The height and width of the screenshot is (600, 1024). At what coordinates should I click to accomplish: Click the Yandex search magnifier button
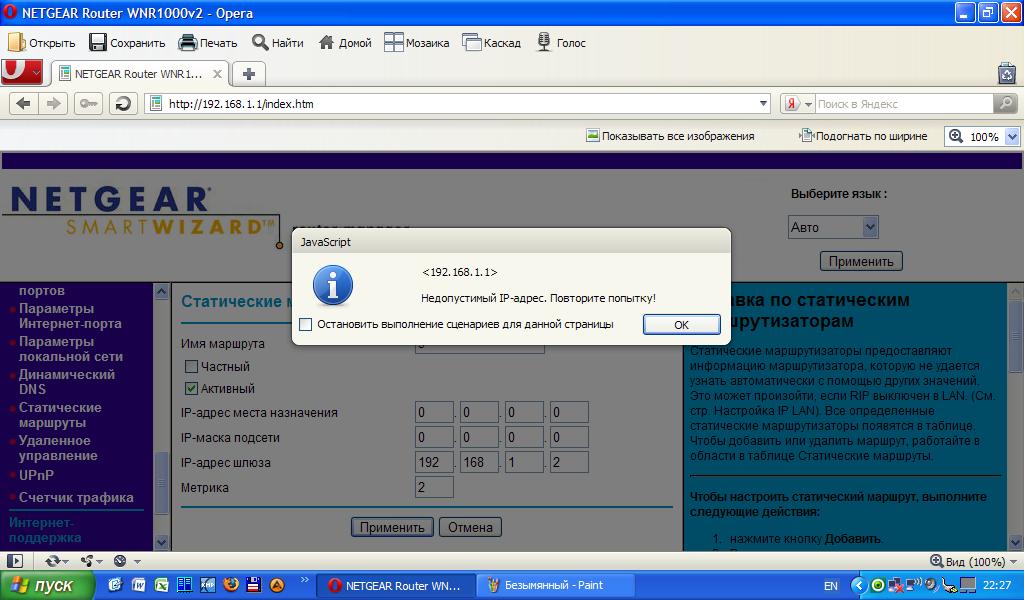1005,103
